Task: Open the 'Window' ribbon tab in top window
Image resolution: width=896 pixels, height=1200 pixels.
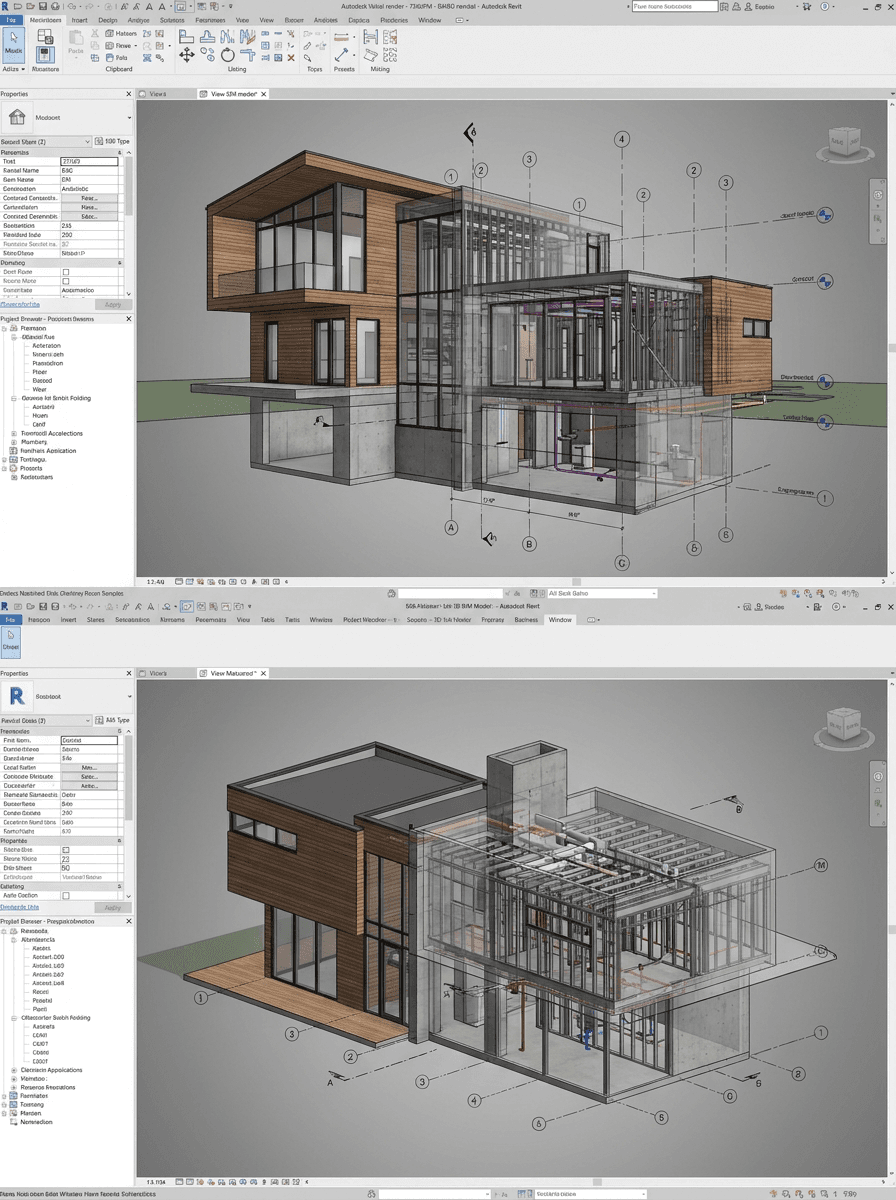Action: pos(429,20)
